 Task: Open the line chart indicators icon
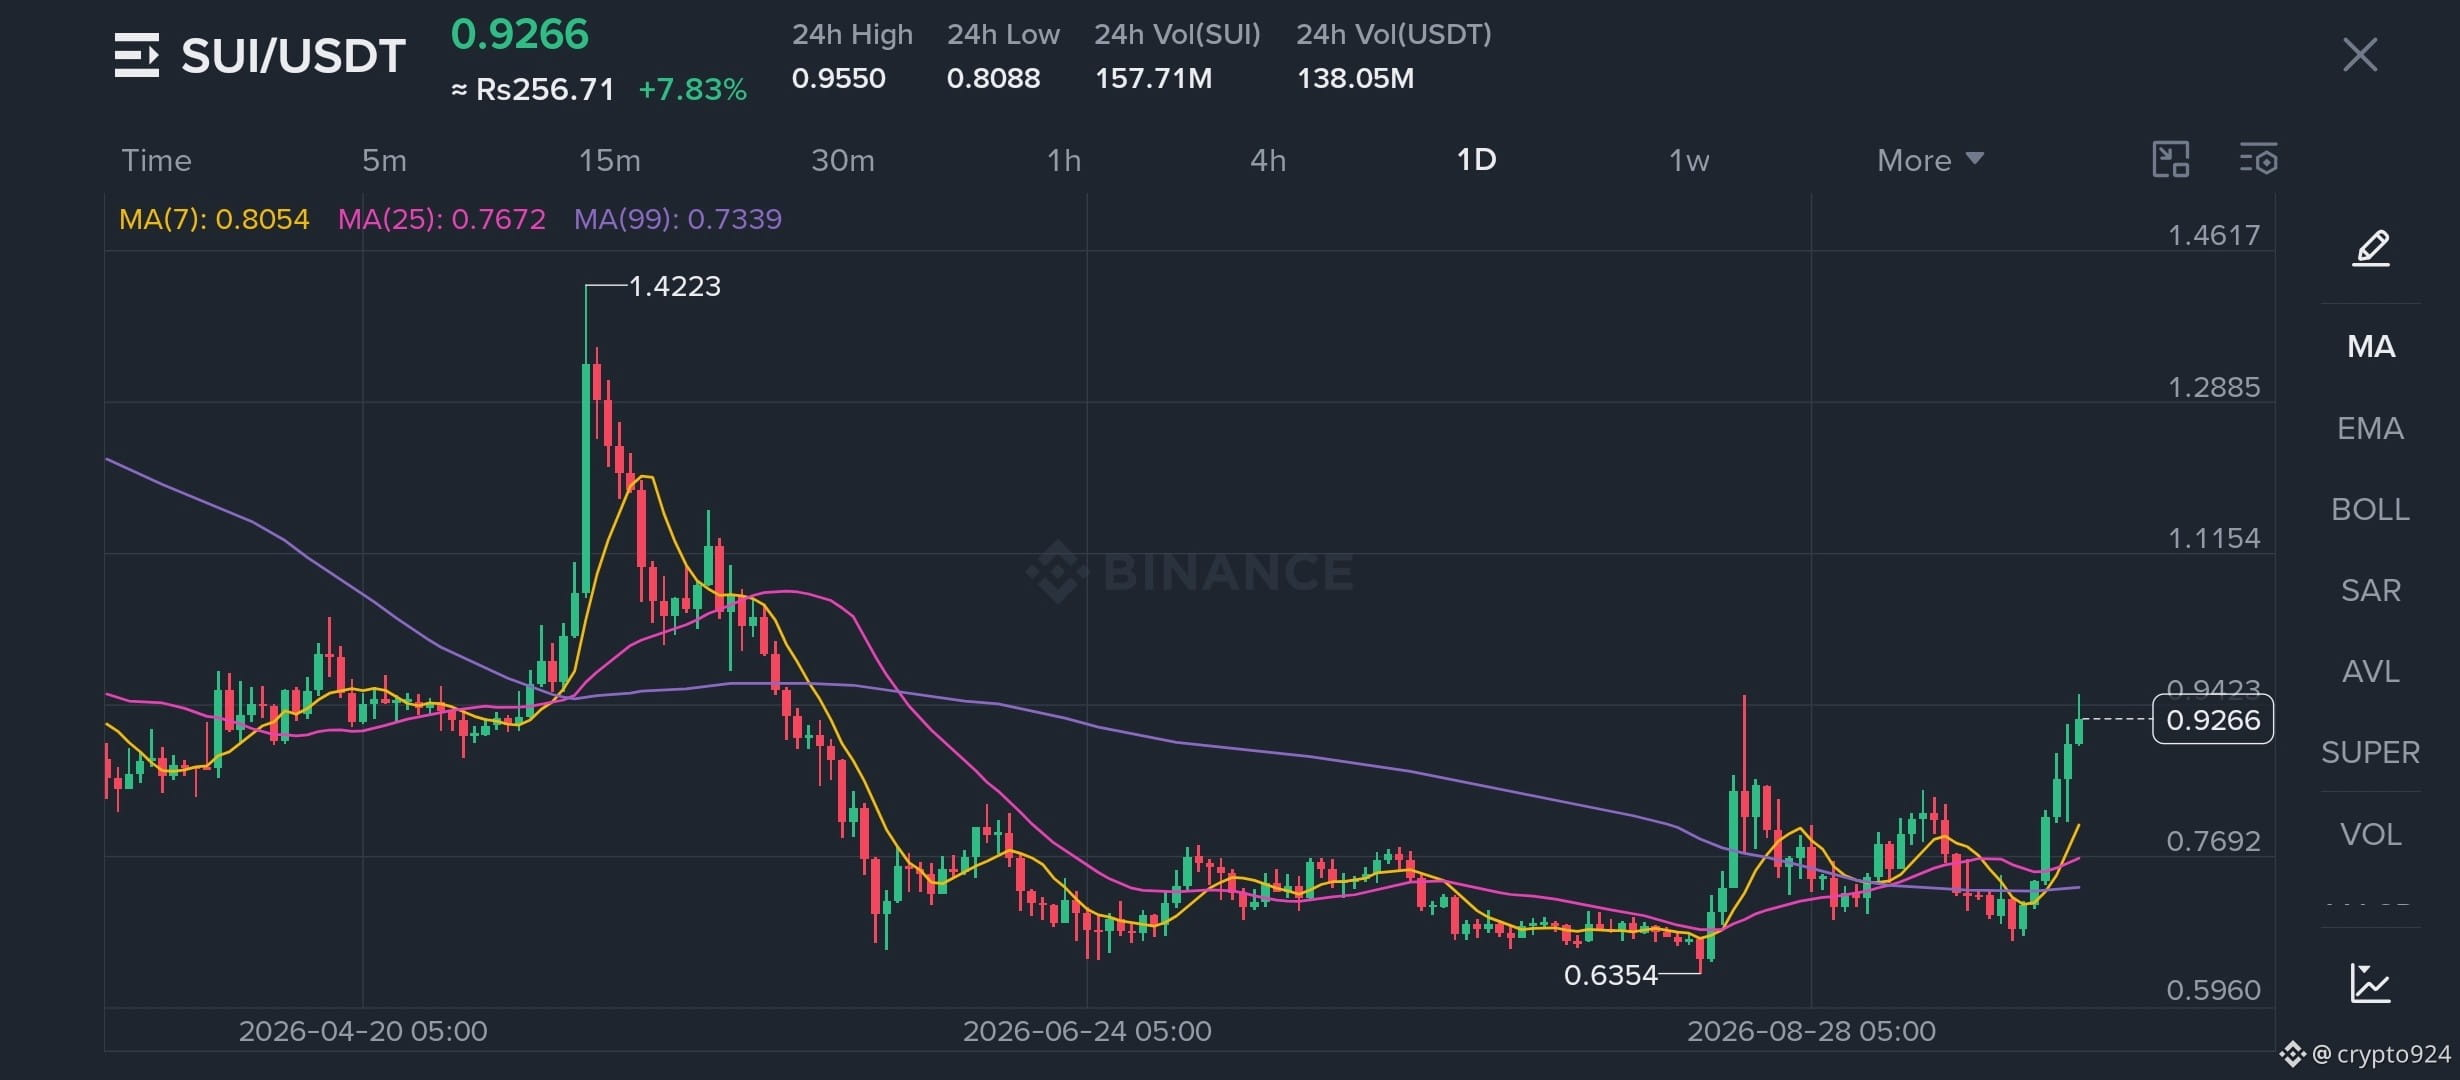coord(2370,982)
